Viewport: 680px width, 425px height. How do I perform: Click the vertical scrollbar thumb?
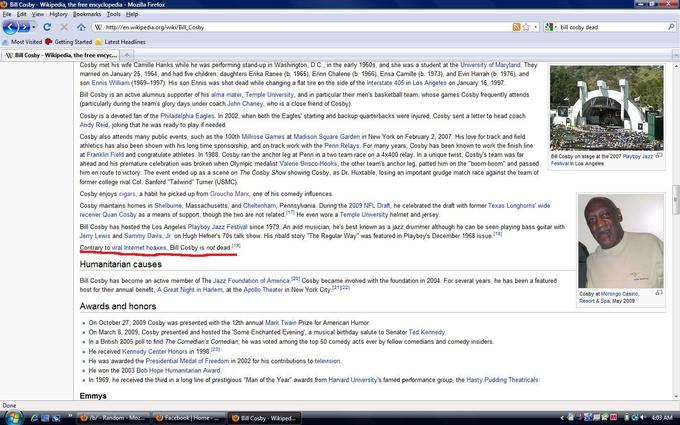(x=676, y=199)
